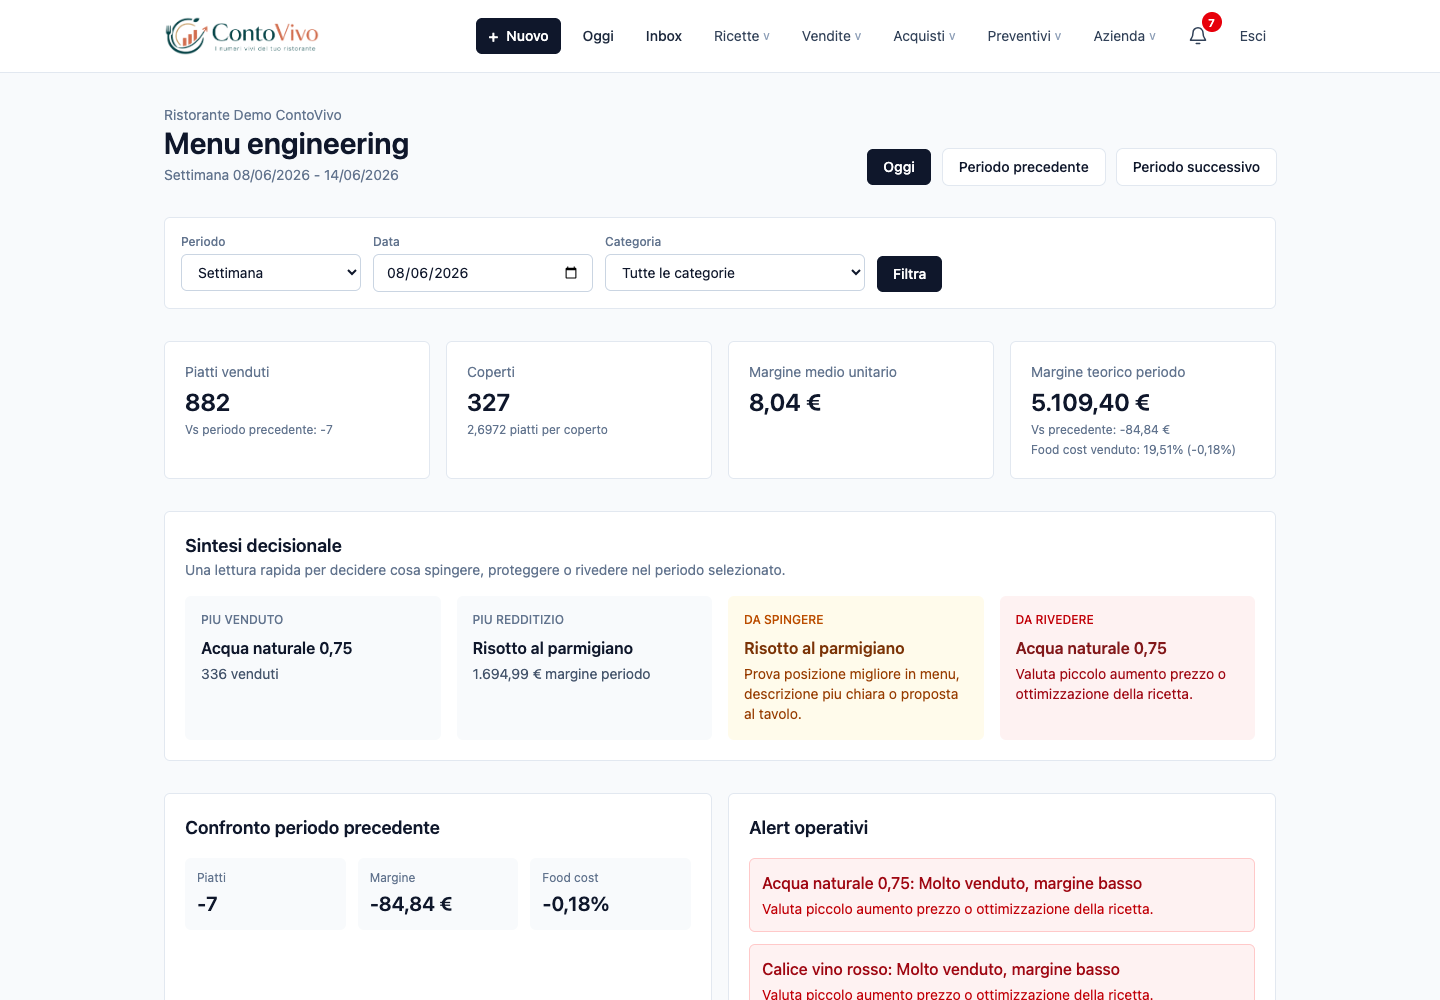Click the Margine medio unitario value 8,04 €
This screenshot has height=1000, width=1440.
785,403
